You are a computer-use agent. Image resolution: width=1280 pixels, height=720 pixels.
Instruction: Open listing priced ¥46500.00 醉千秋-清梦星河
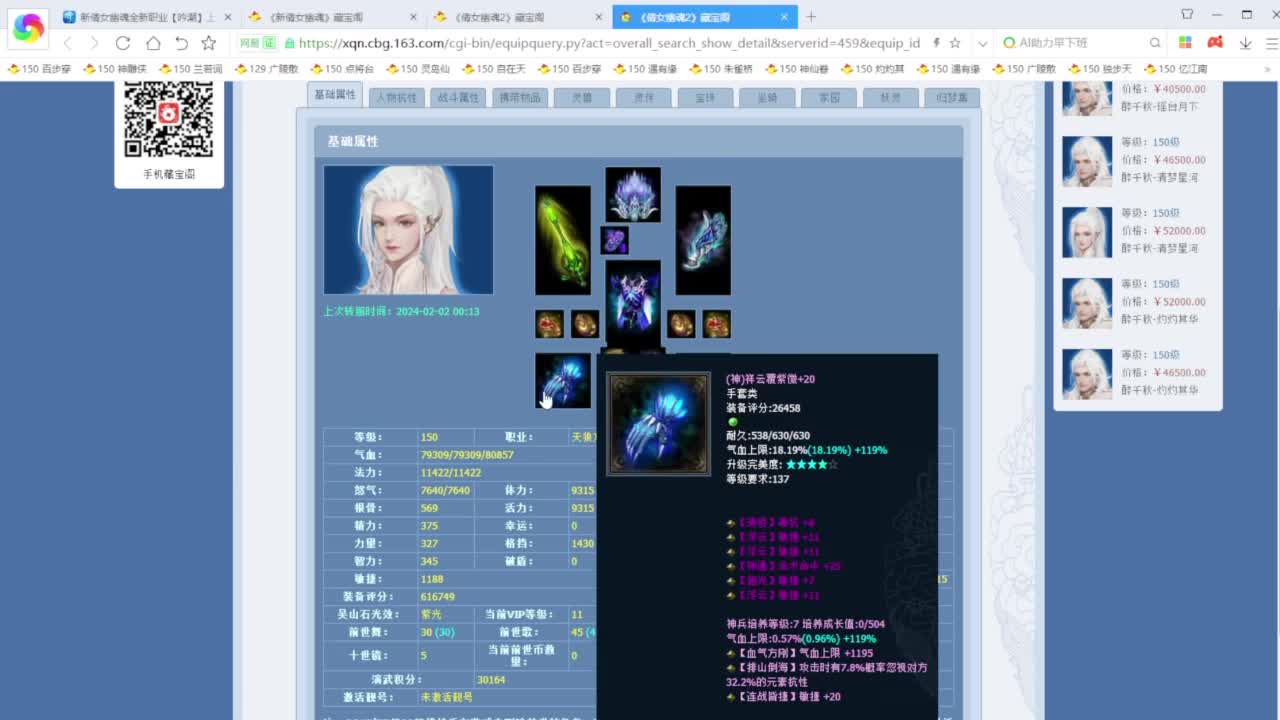[x=1138, y=160]
